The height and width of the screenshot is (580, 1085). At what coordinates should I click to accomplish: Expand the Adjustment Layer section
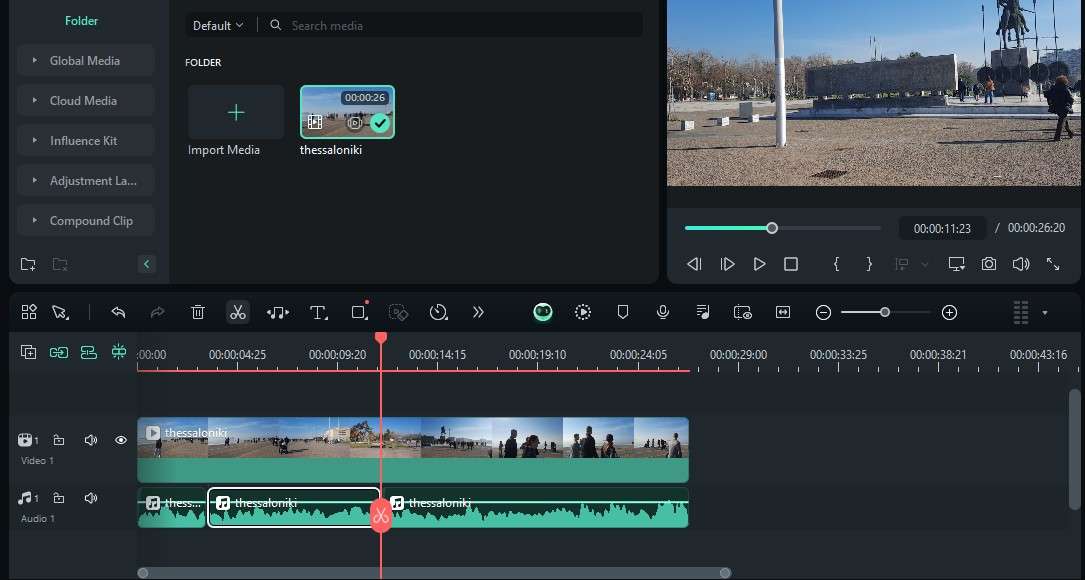85,181
